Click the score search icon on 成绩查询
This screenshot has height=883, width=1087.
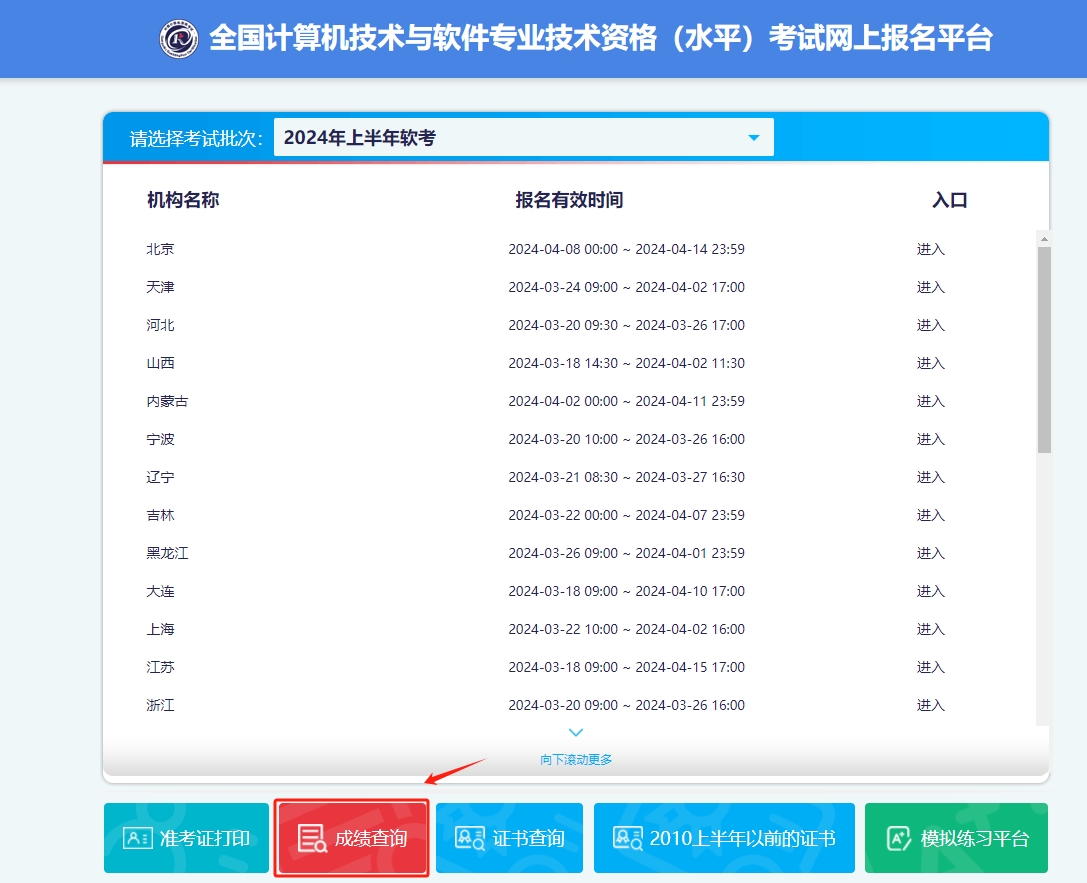pos(312,838)
